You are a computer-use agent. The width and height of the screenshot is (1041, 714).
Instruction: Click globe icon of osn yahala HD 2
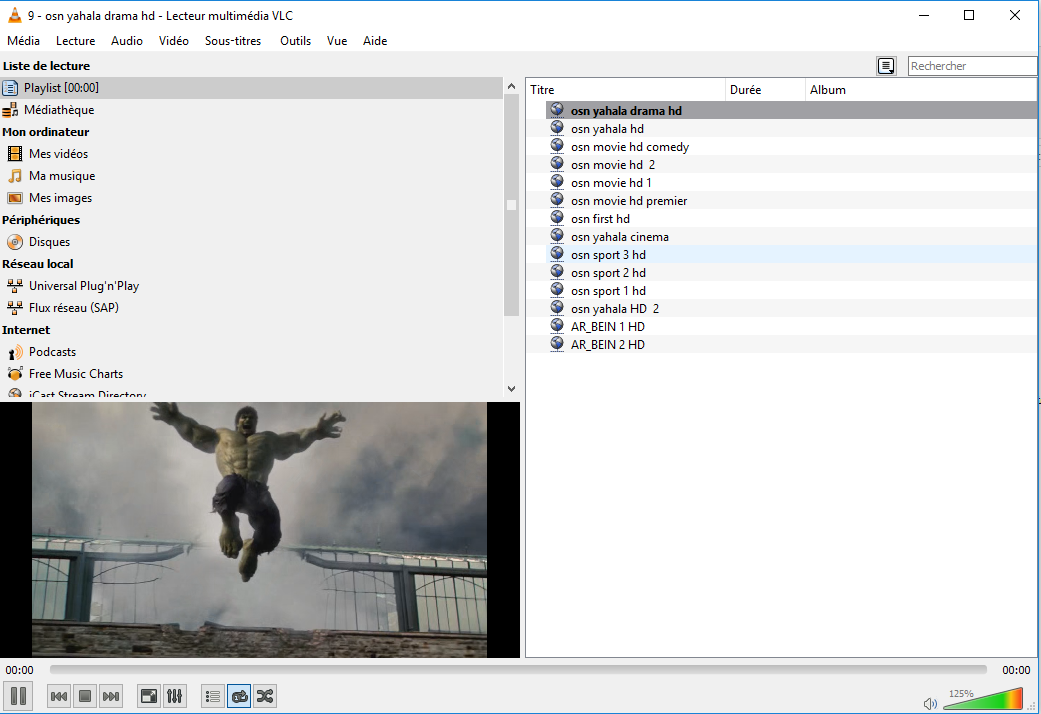click(x=557, y=308)
